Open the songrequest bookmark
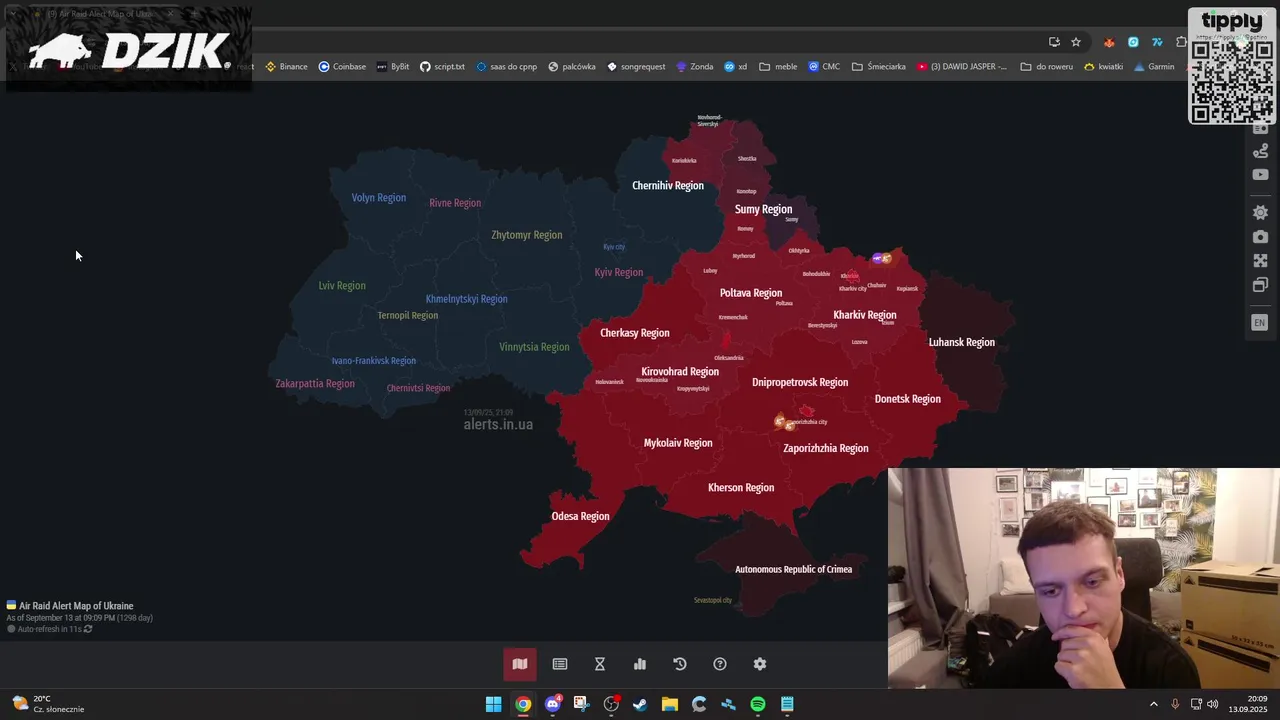Screen dimensions: 1280x720 tap(636, 67)
